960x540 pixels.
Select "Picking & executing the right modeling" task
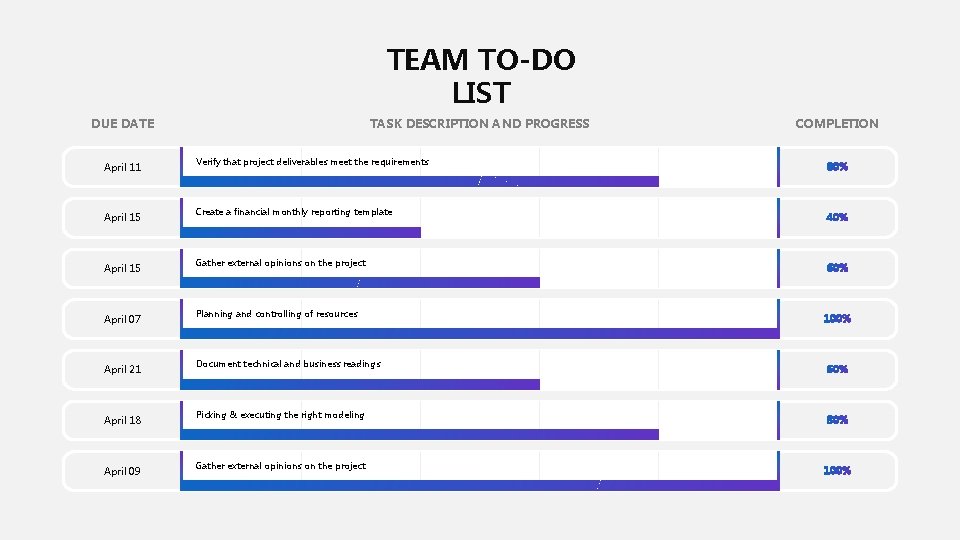coord(280,415)
